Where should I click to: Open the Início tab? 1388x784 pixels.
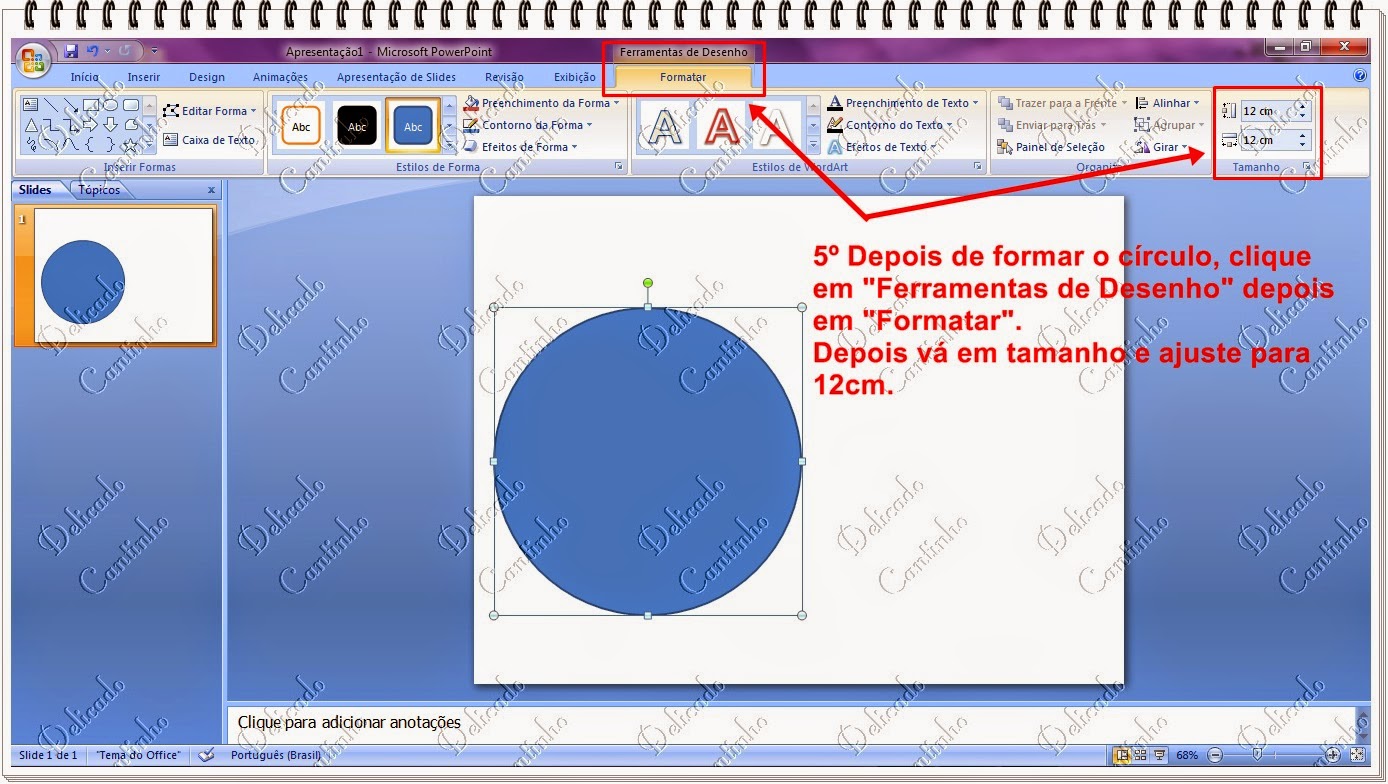pos(85,77)
